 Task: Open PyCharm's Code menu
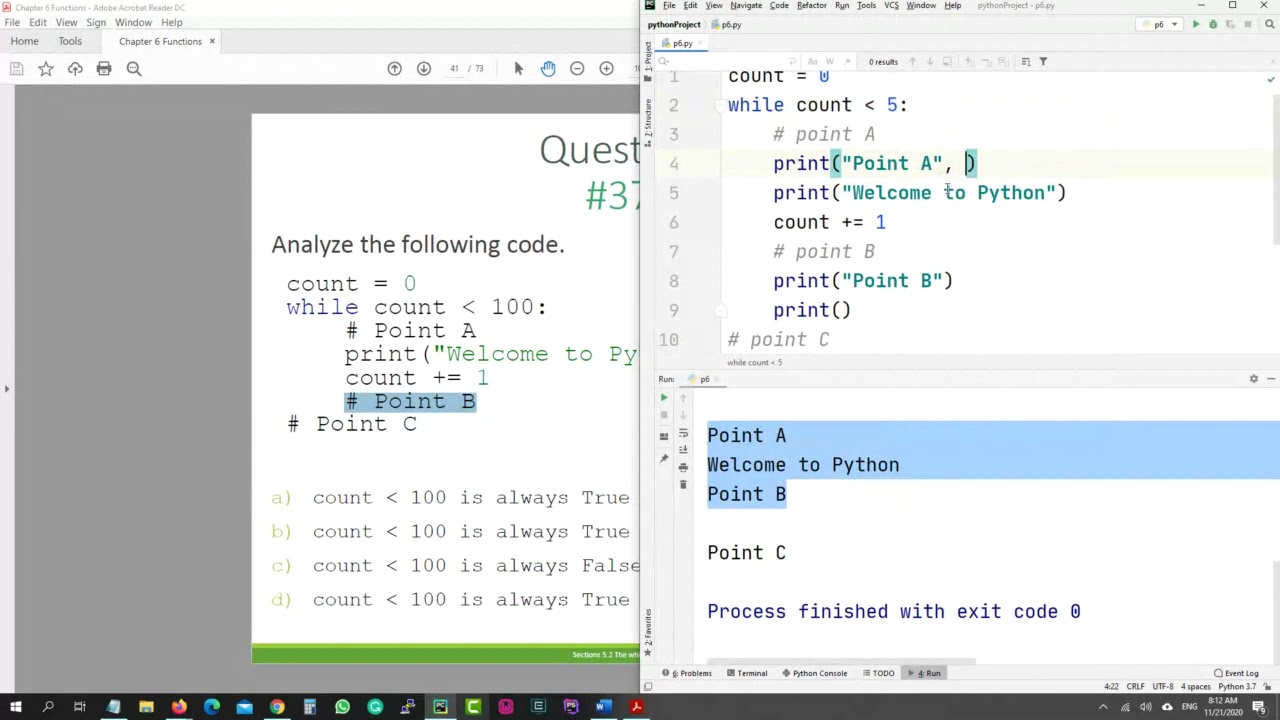pos(779,5)
